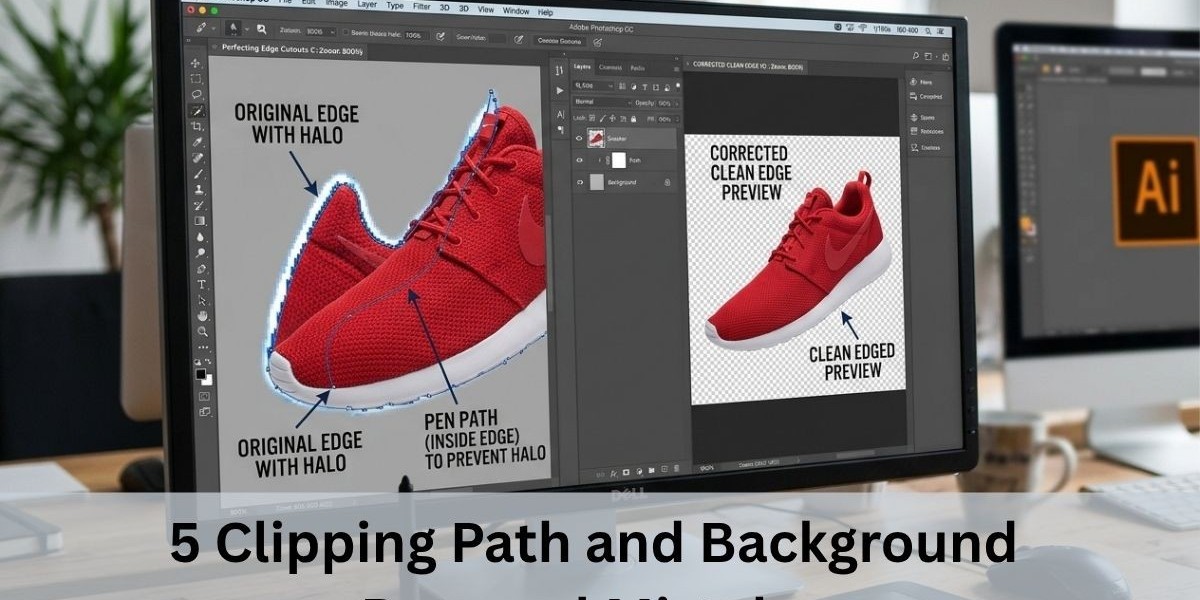The width and height of the screenshot is (1200, 600).
Task: Hide the Path layer with its eye icon
Action: click(x=579, y=160)
